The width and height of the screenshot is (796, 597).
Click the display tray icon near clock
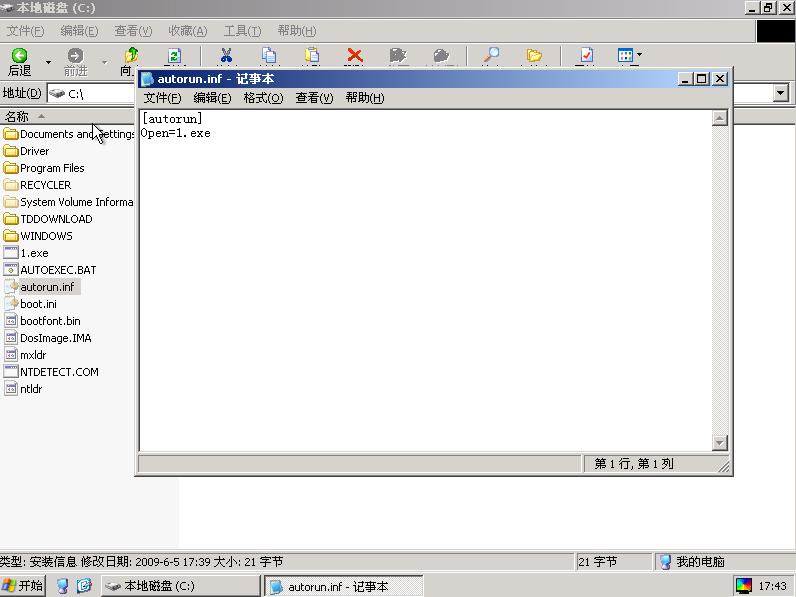[744, 586]
